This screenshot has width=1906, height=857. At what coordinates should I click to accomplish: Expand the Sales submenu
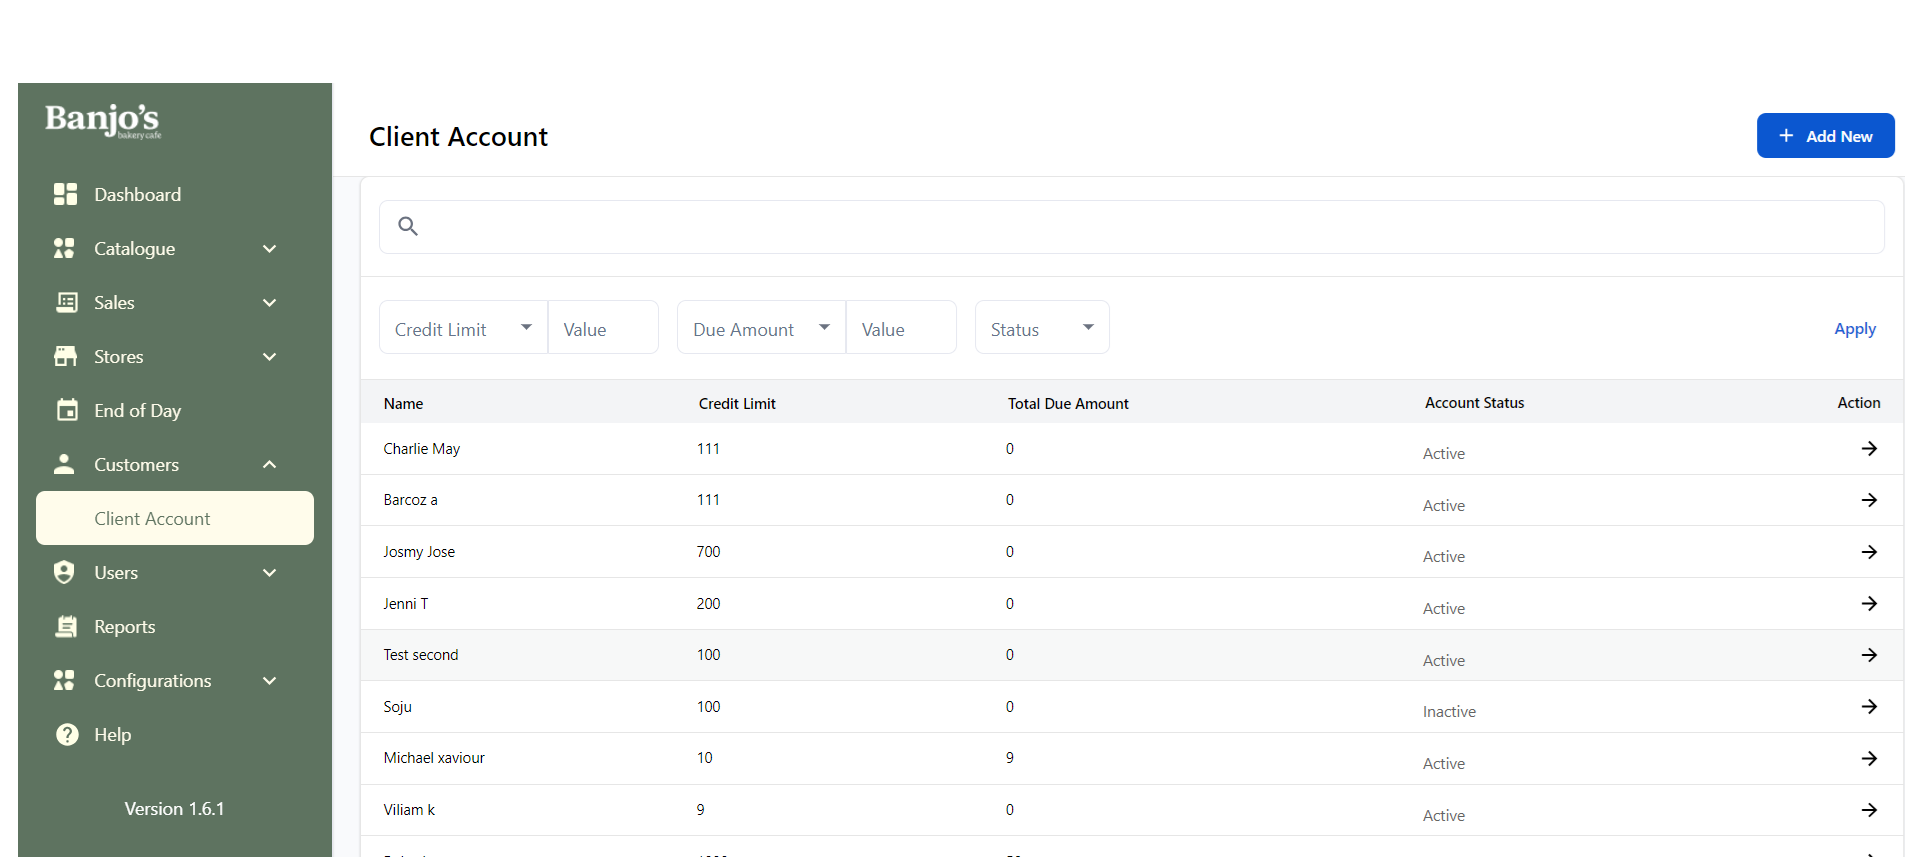269,303
